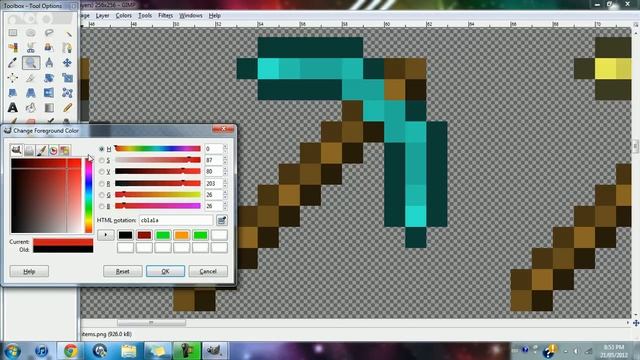Select the Crop tool
The height and width of the screenshot is (360, 640).
click(x=31, y=78)
